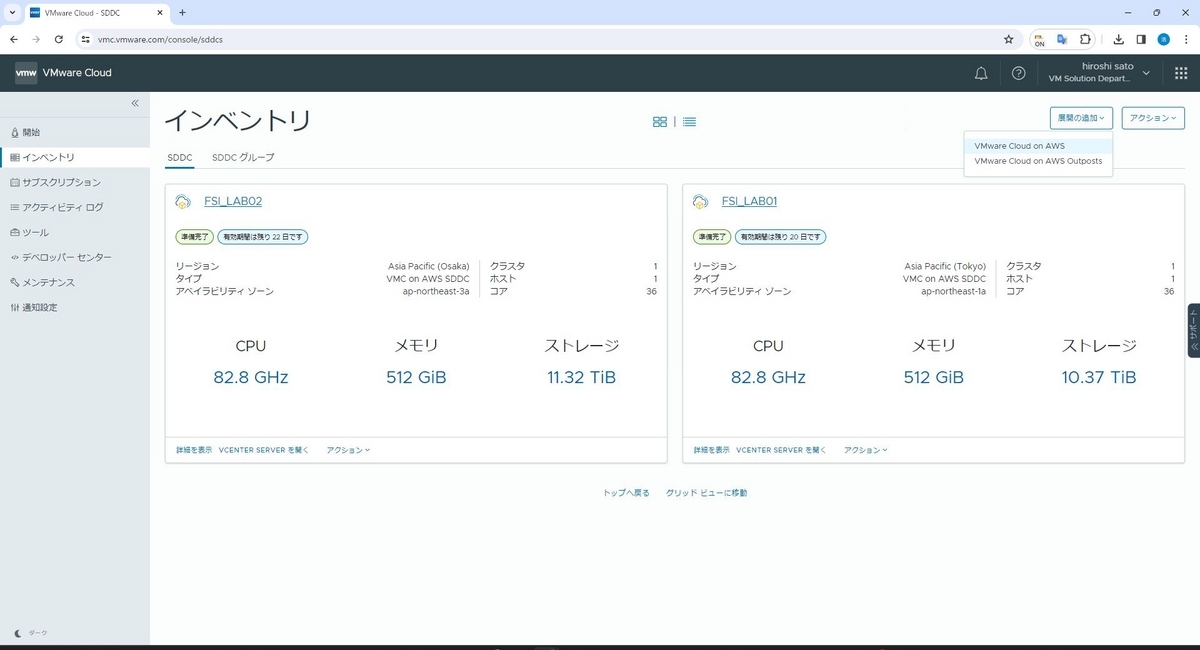Click the vmw VMware Cloud logo
1200x650 pixels.
pyautogui.click(x=63, y=73)
